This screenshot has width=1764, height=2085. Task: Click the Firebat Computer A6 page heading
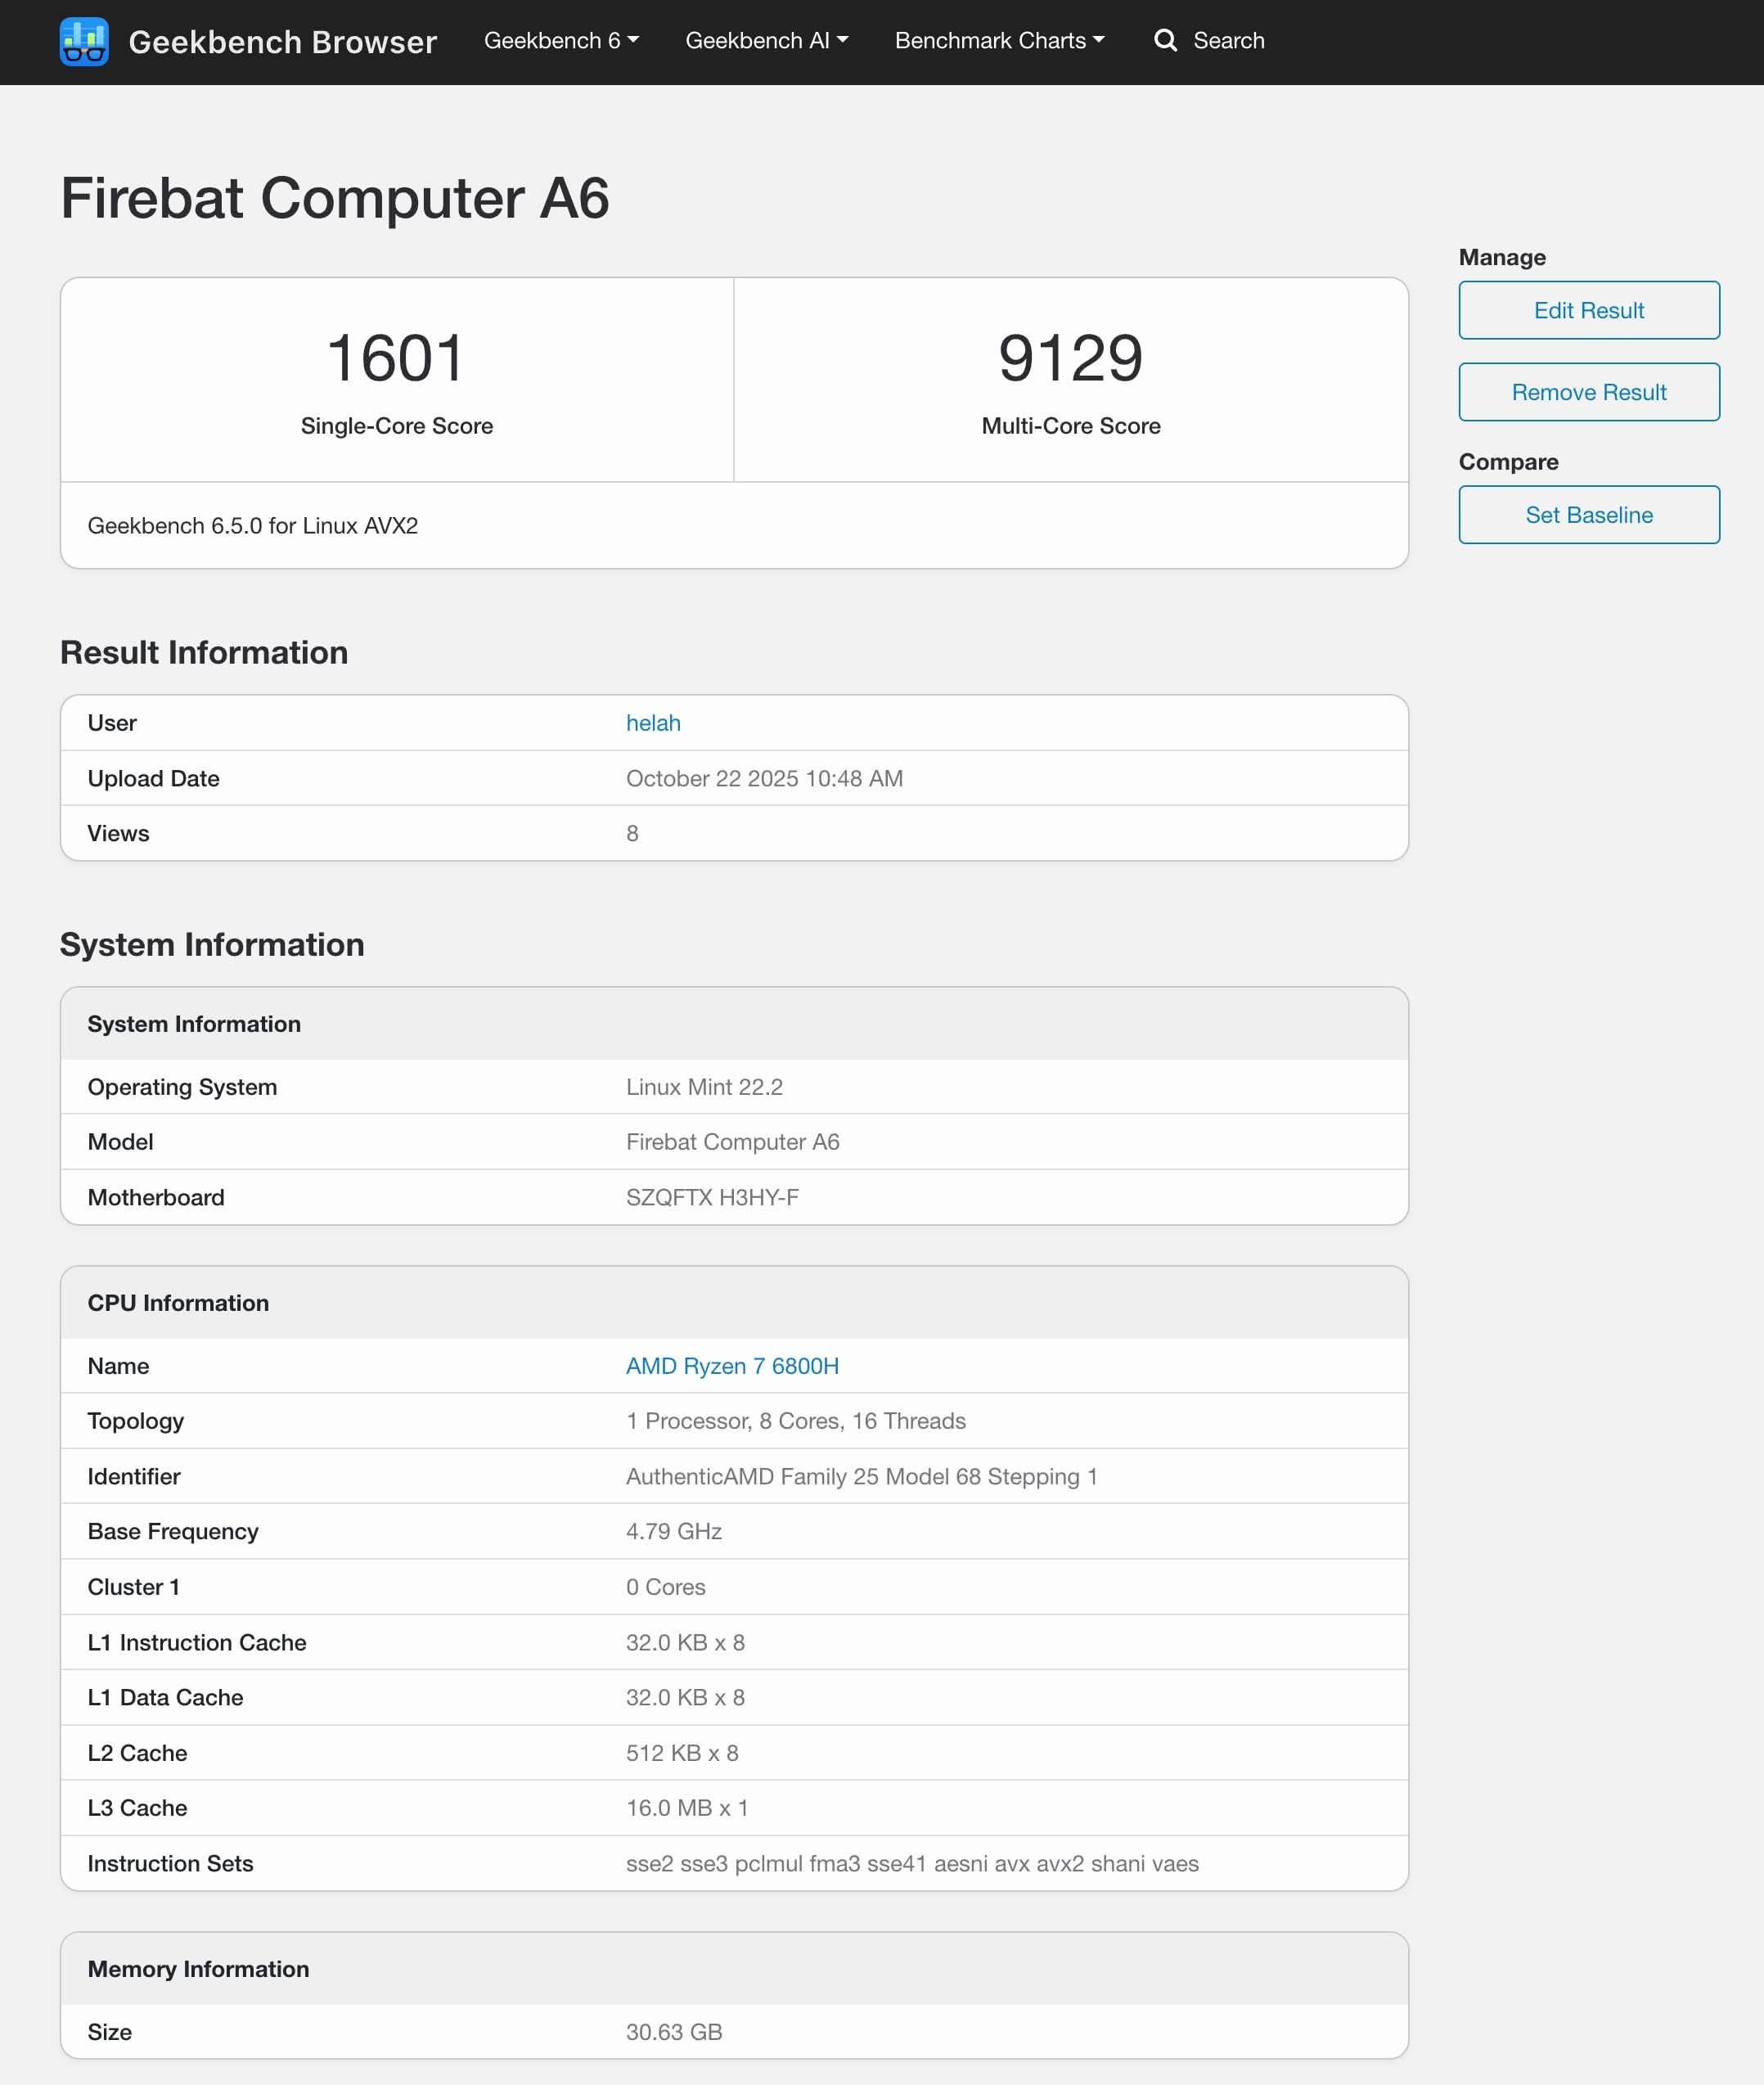[x=335, y=198]
